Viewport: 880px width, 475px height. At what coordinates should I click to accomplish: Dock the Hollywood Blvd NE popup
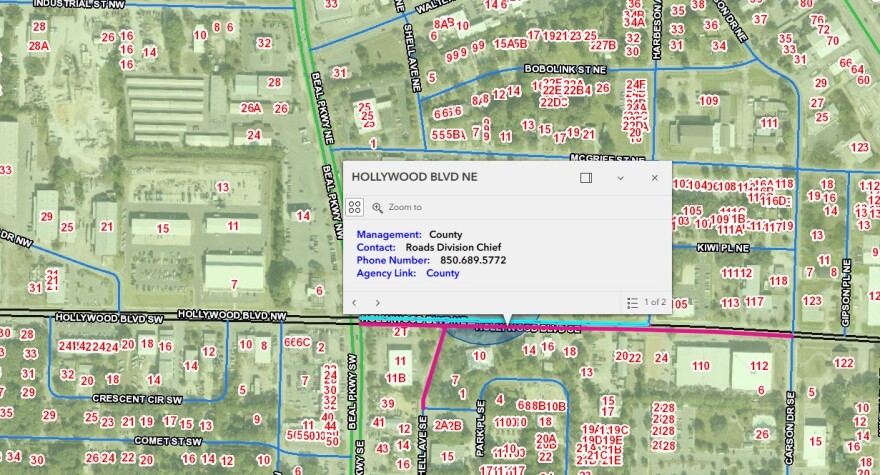click(x=586, y=178)
